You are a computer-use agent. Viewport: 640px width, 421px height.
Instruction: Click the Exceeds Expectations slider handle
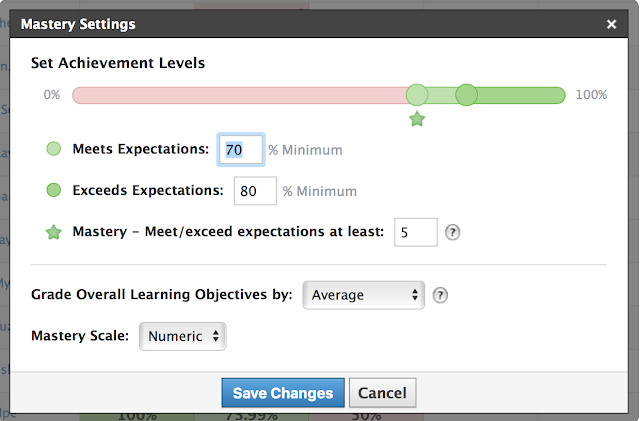coord(466,95)
